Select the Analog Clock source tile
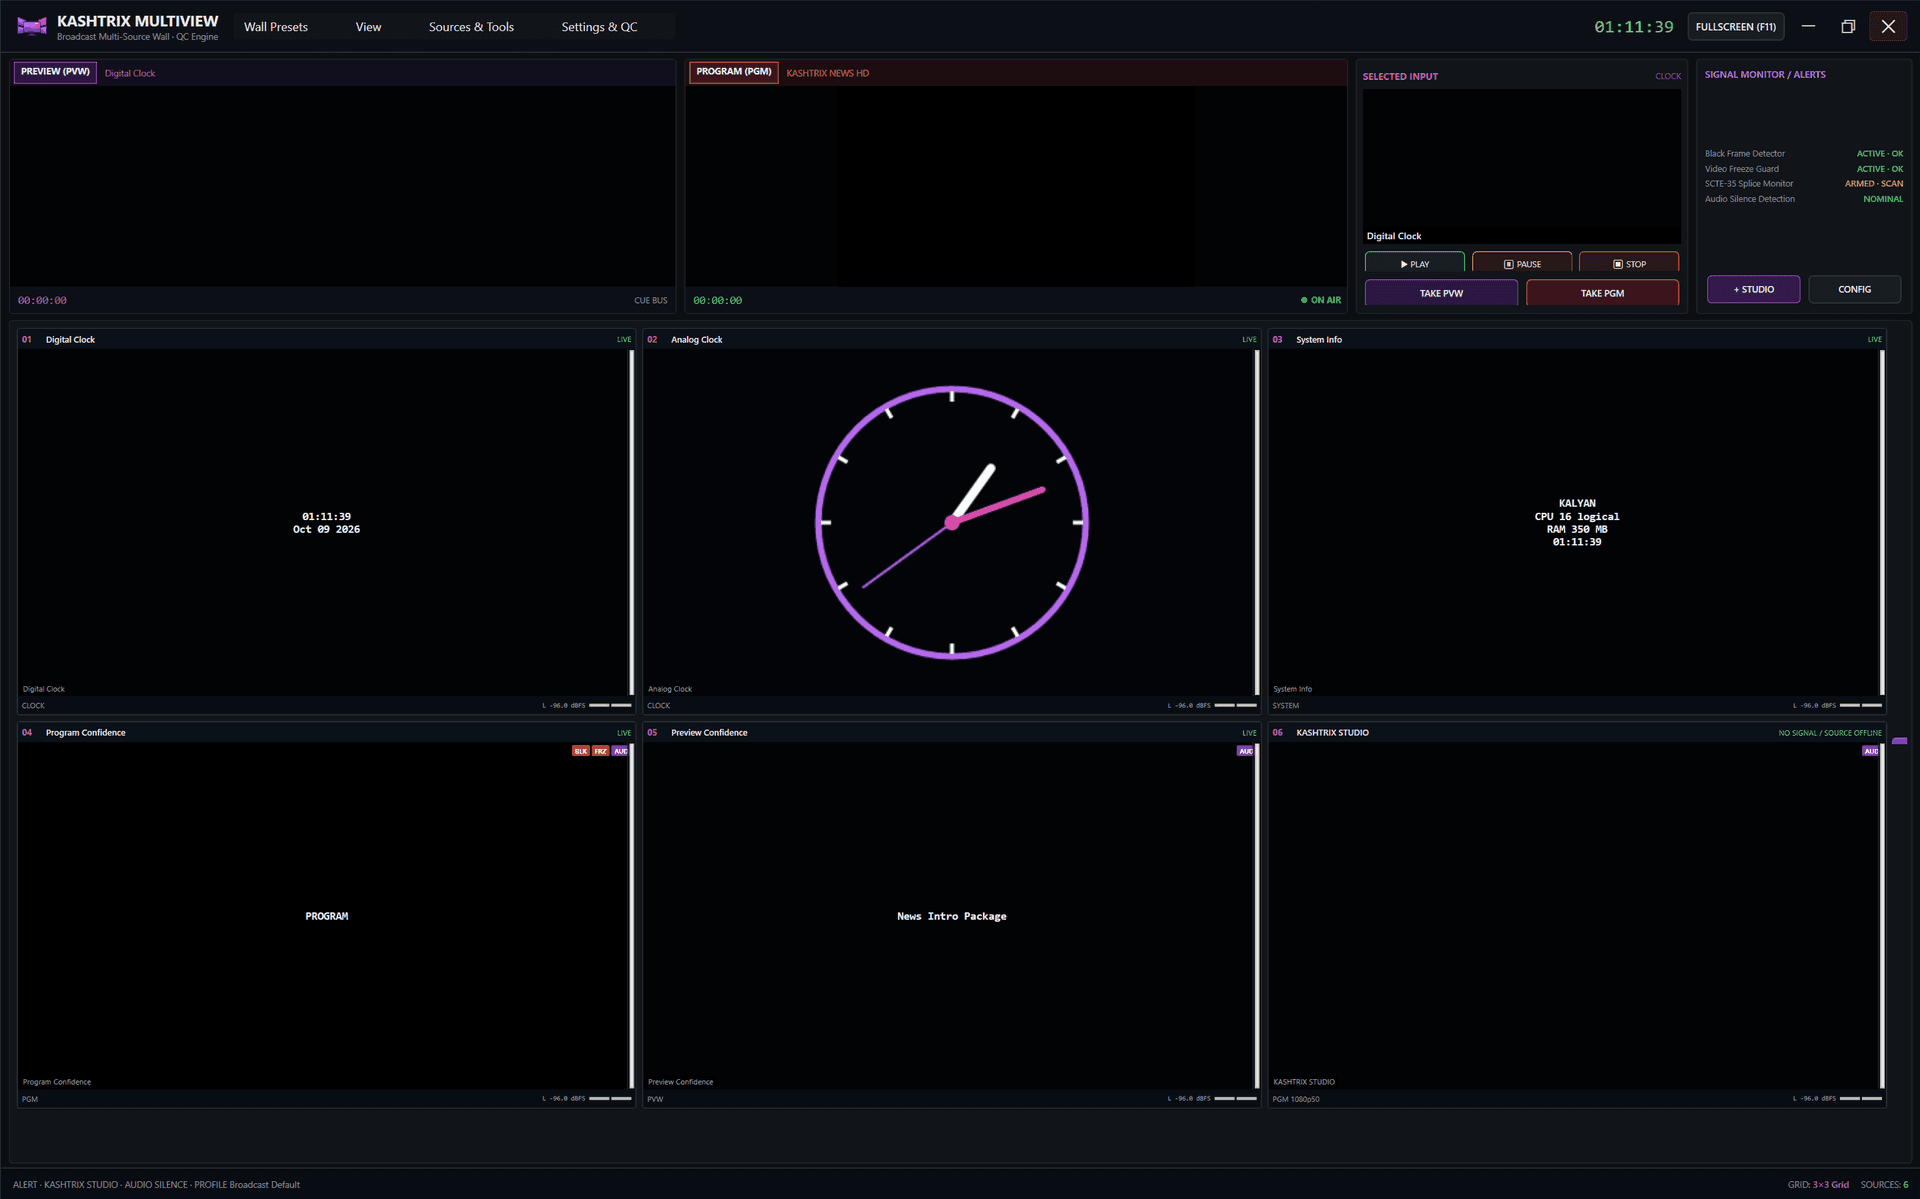Screen dimensions: 1920x1199 coord(951,522)
